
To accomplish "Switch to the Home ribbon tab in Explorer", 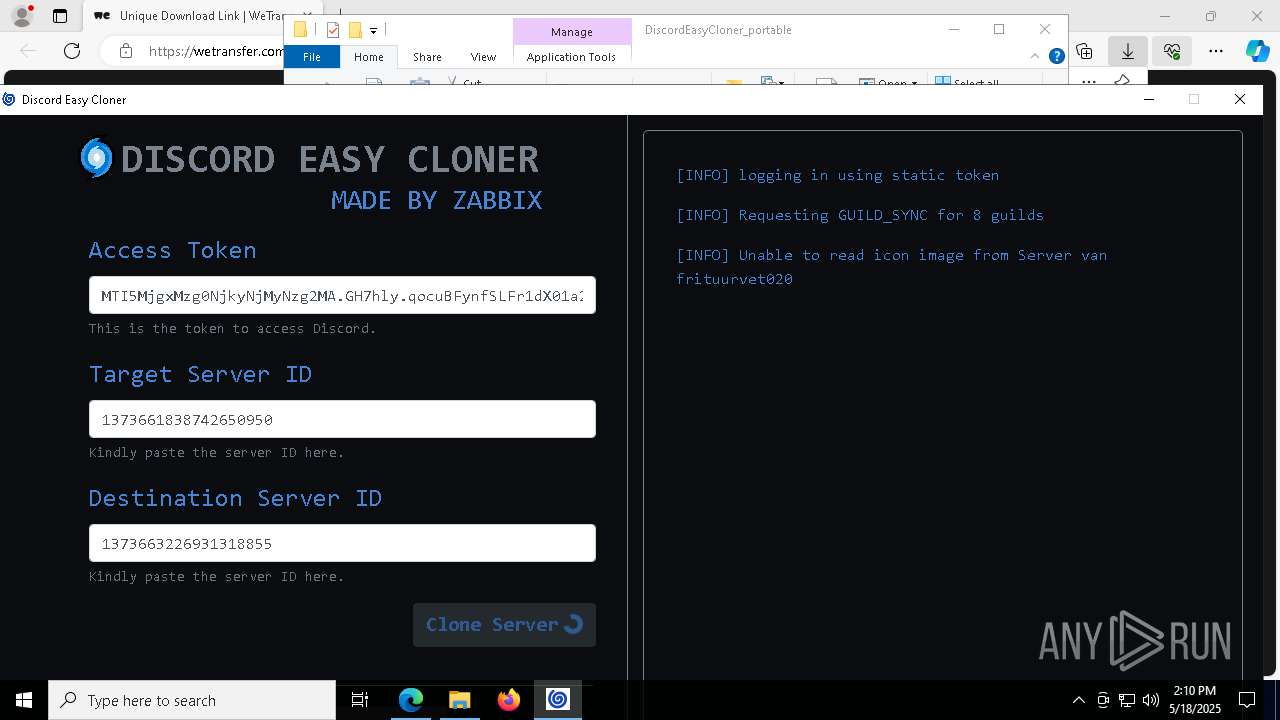I will 369,57.
